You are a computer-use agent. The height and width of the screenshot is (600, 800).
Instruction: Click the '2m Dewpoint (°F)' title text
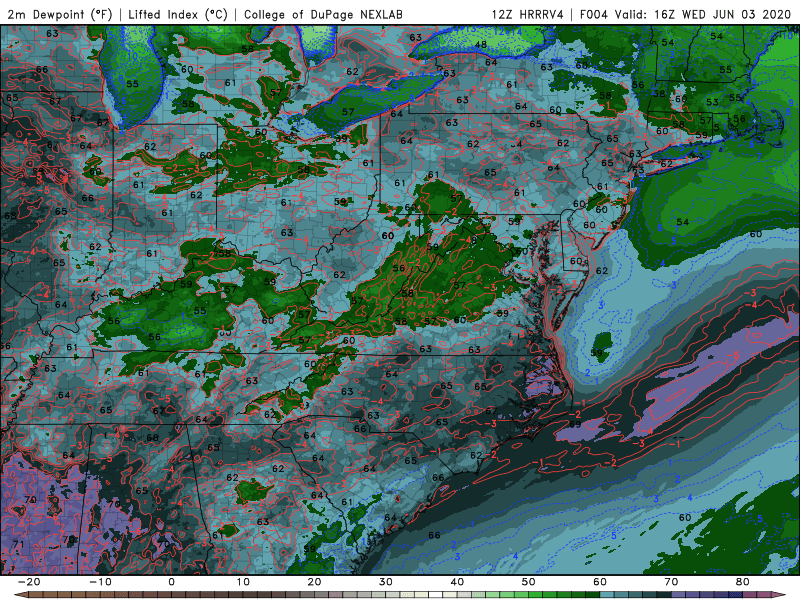(60, 14)
